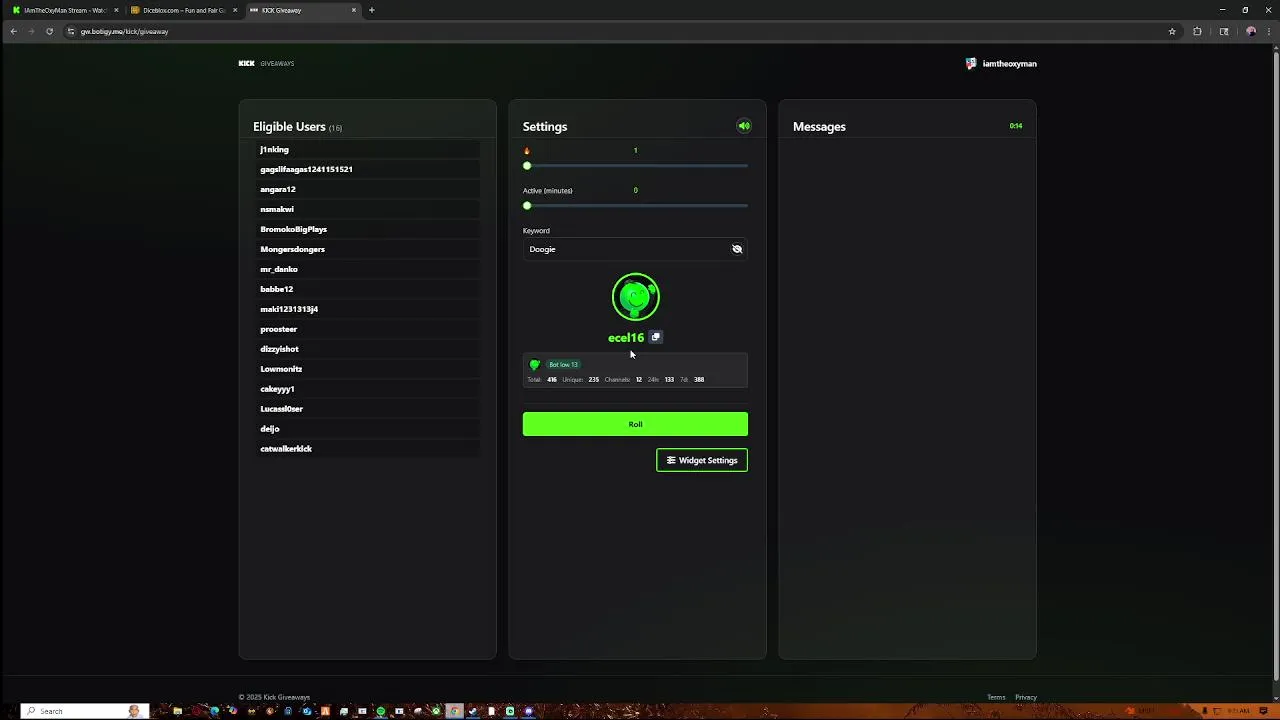
Task: Click the iamtheoxyman profile avatar
Action: pos(970,63)
